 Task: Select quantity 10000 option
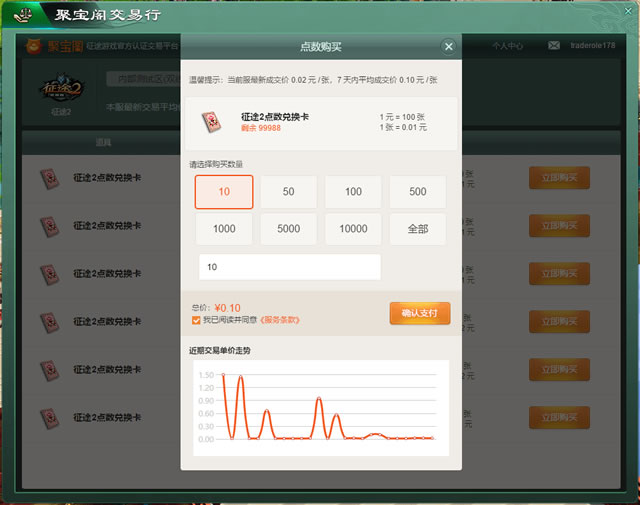(353, 229)
